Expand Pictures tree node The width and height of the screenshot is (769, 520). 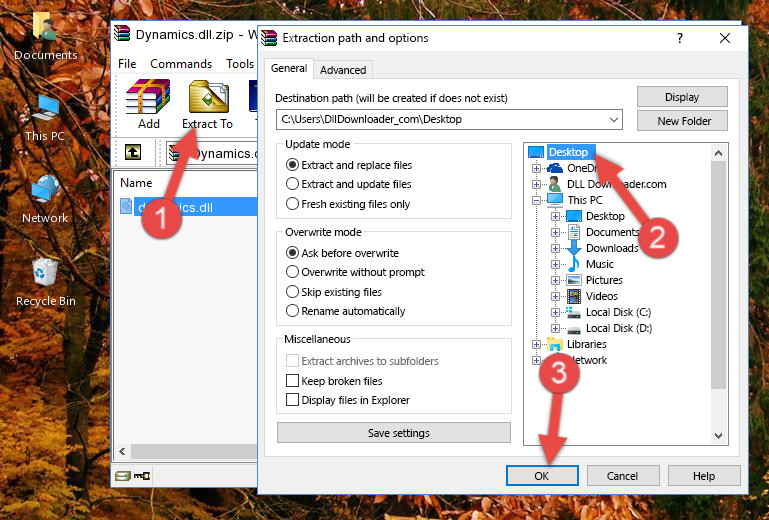(x=555, y=280)
